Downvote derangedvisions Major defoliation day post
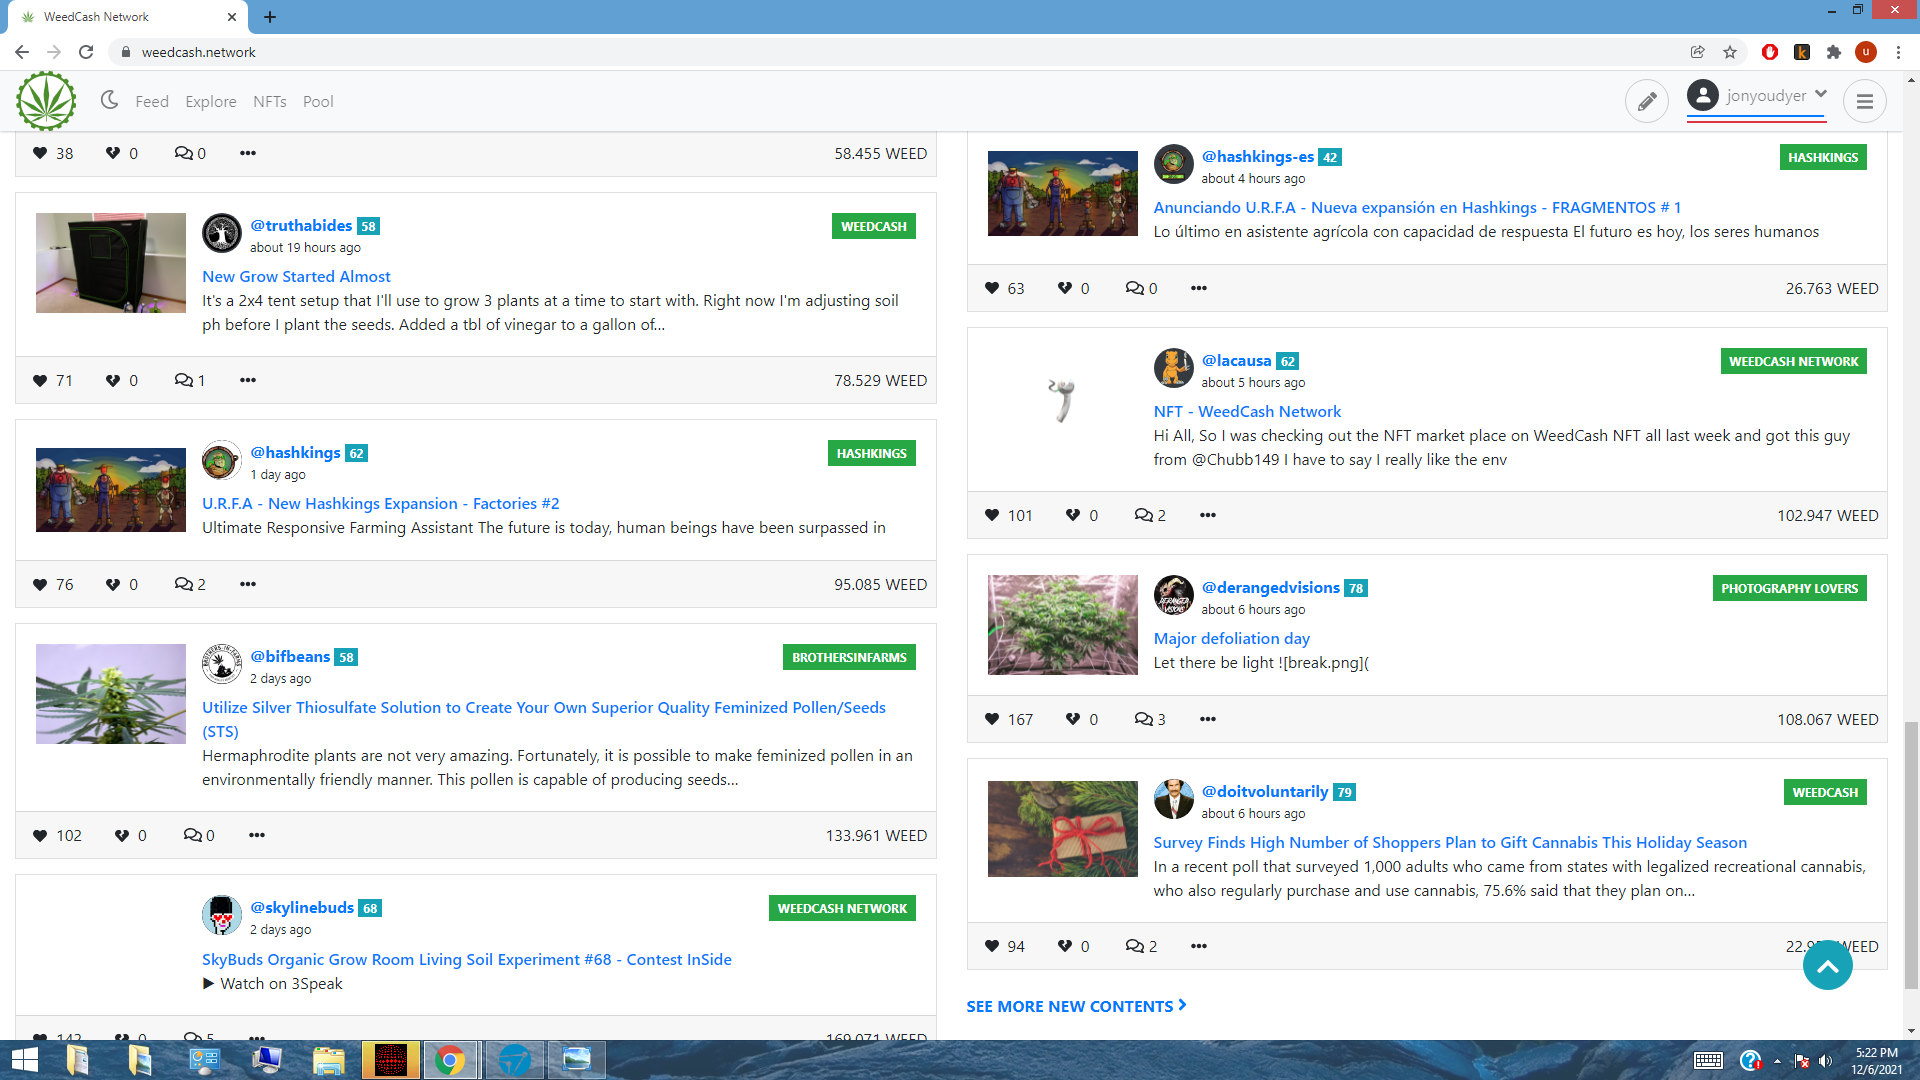 [1073, 719]
